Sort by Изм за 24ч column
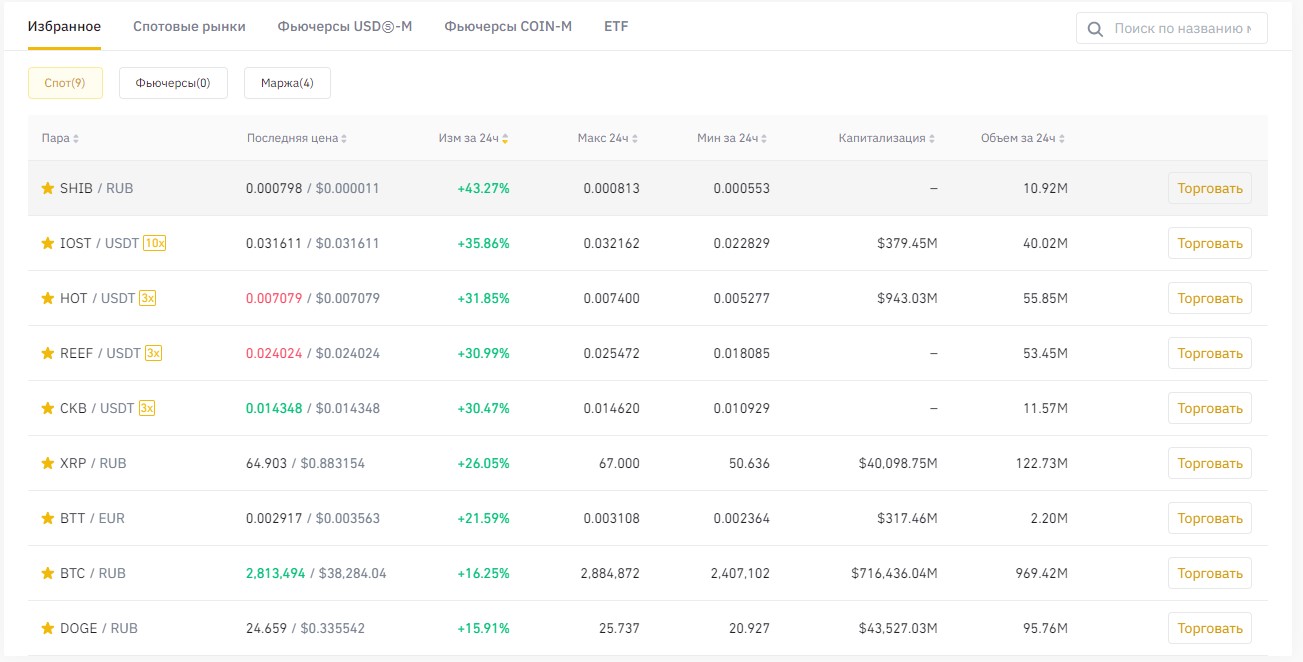The width and height of the screenshot is (1303, 662). click(473, 138)
